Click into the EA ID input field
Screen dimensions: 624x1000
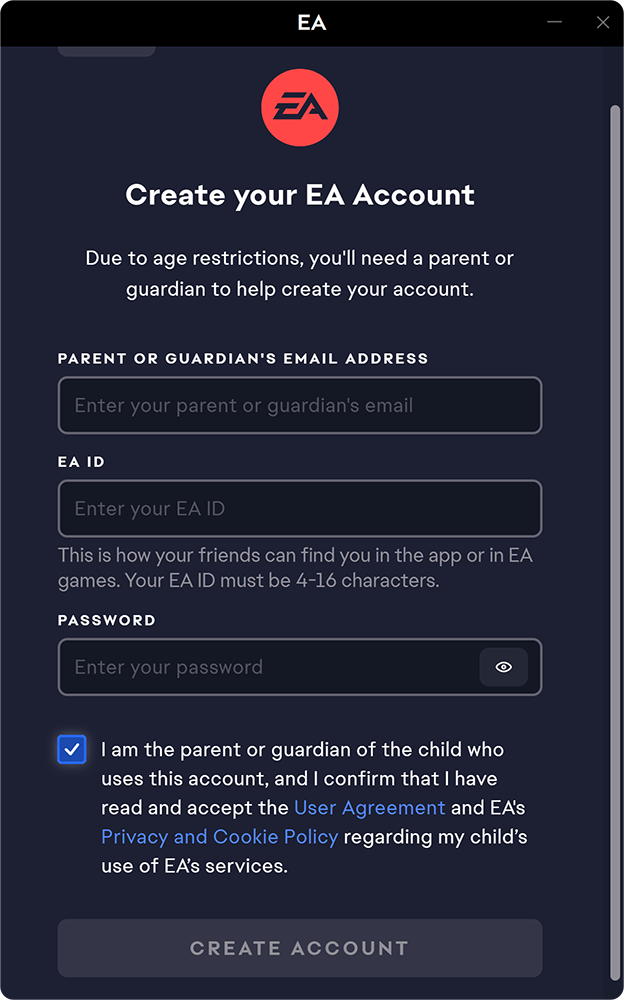[x=299, y=508]
